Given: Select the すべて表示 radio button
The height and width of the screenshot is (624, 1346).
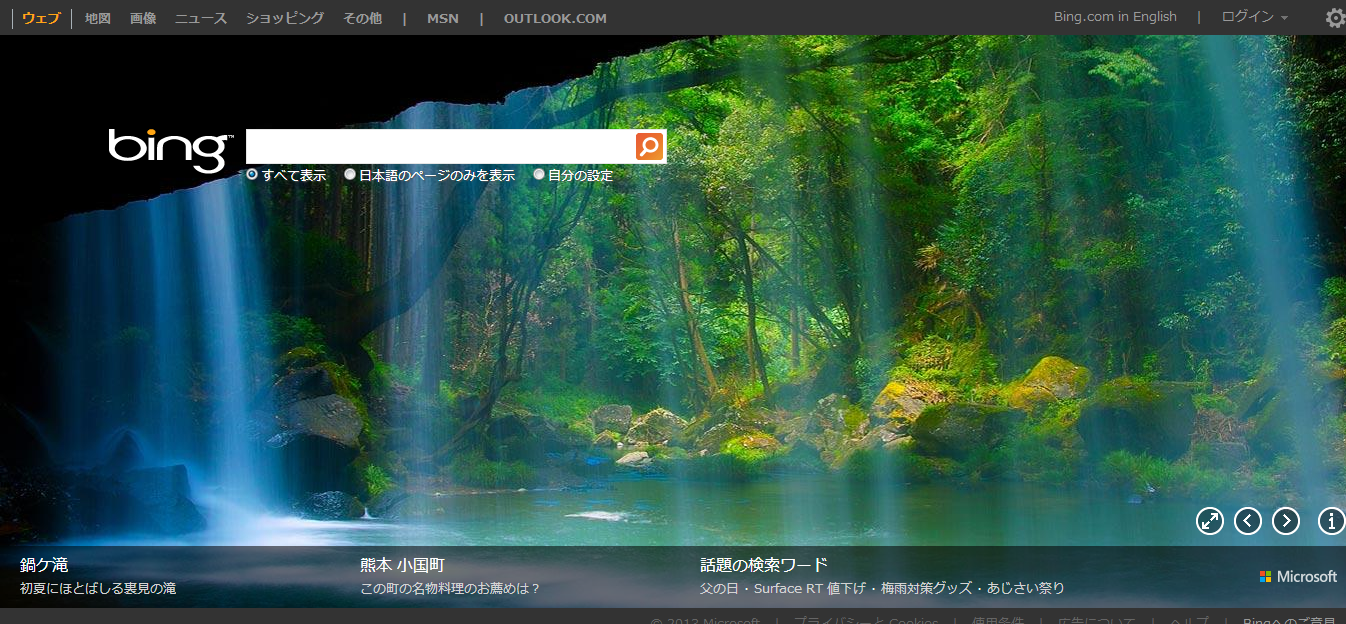Looking at the screenshot, I should (x=252, y=175).
